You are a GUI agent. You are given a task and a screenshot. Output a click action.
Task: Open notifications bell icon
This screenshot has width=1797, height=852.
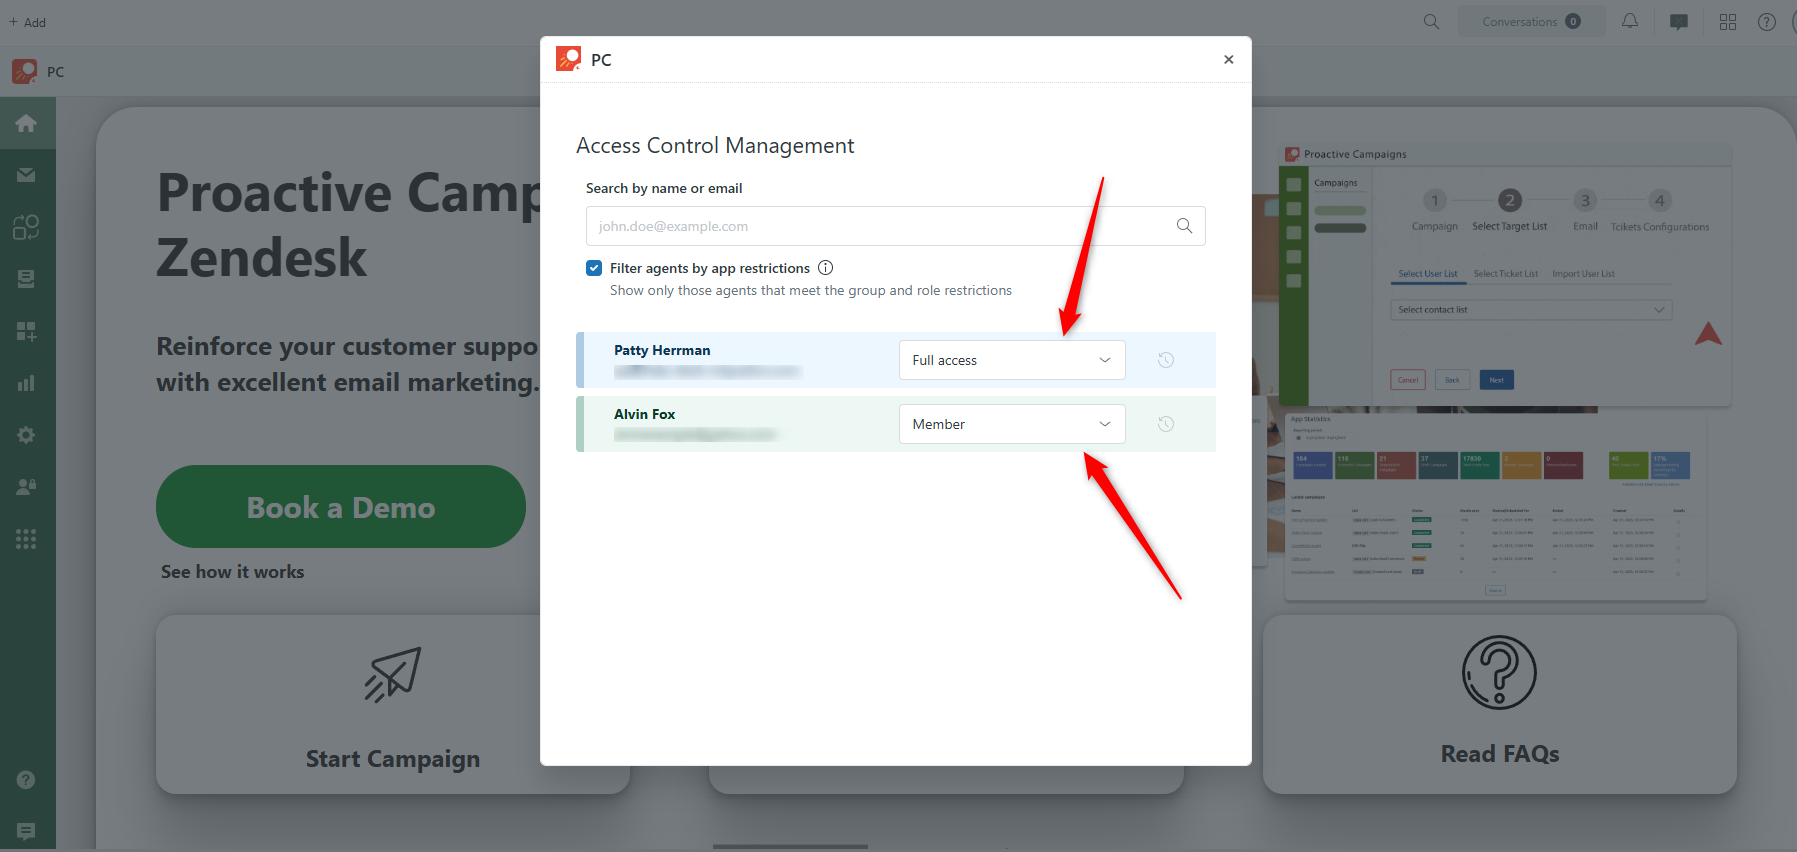click(1630, 21)
